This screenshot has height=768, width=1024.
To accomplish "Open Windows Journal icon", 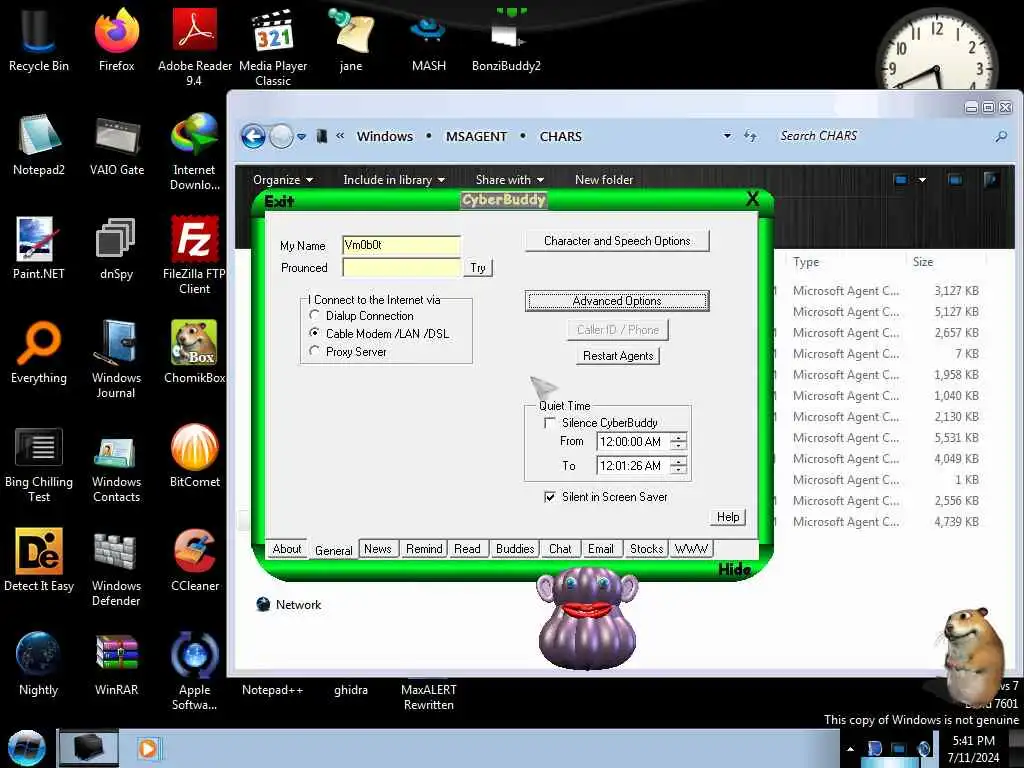I will coord(116,359).
